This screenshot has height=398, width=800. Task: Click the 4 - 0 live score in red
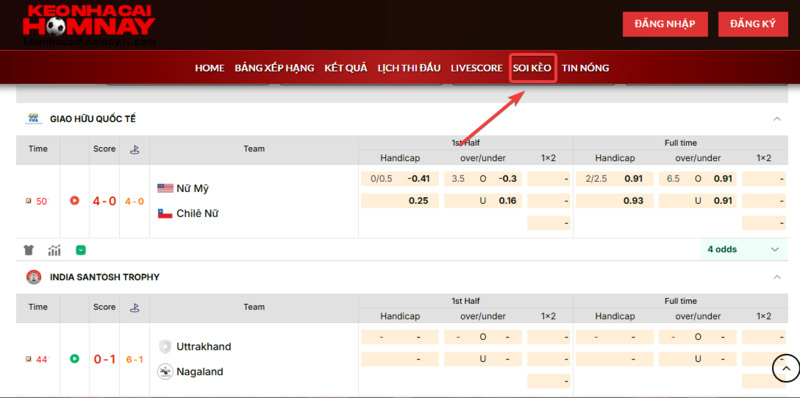click(105, 201)
